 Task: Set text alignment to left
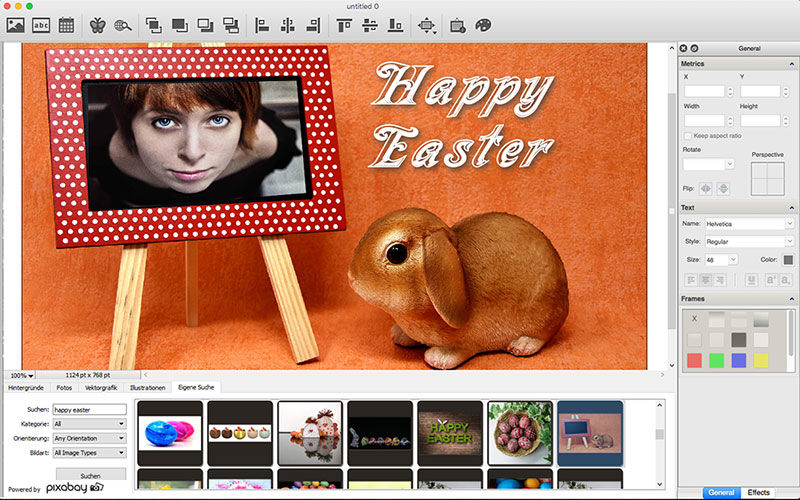click(691, 280)
